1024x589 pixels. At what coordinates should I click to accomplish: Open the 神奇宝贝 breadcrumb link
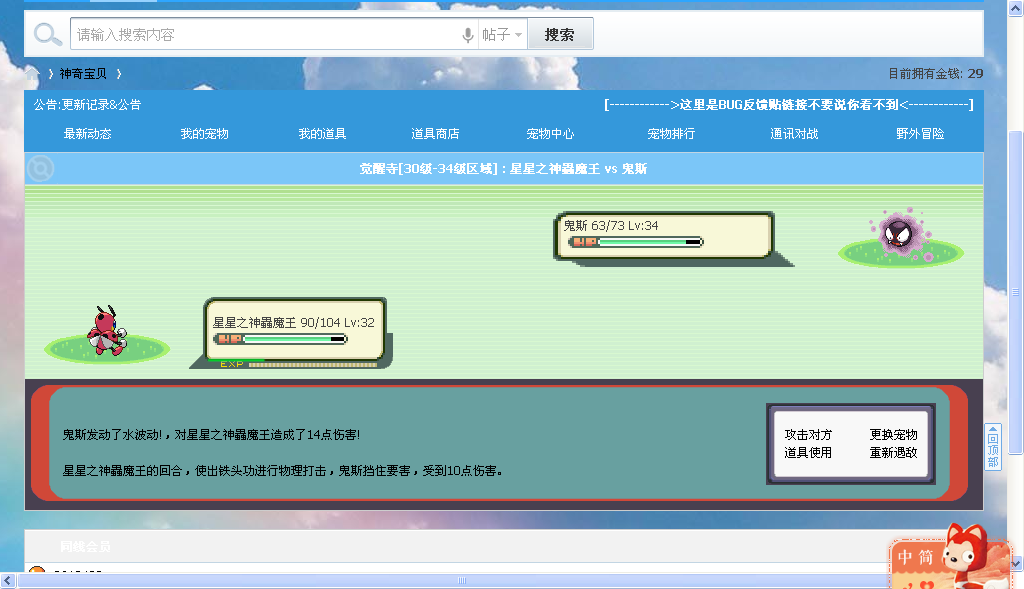pos(83,74)
